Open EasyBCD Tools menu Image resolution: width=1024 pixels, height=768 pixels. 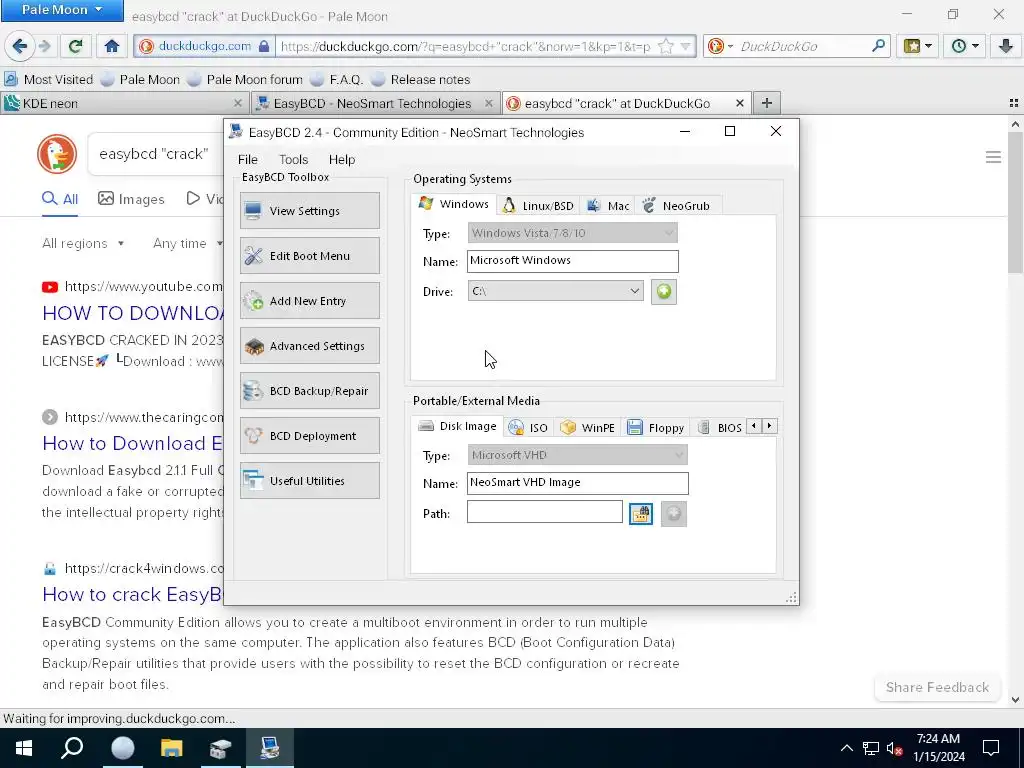pyautogui.click(x=293, y=159)
